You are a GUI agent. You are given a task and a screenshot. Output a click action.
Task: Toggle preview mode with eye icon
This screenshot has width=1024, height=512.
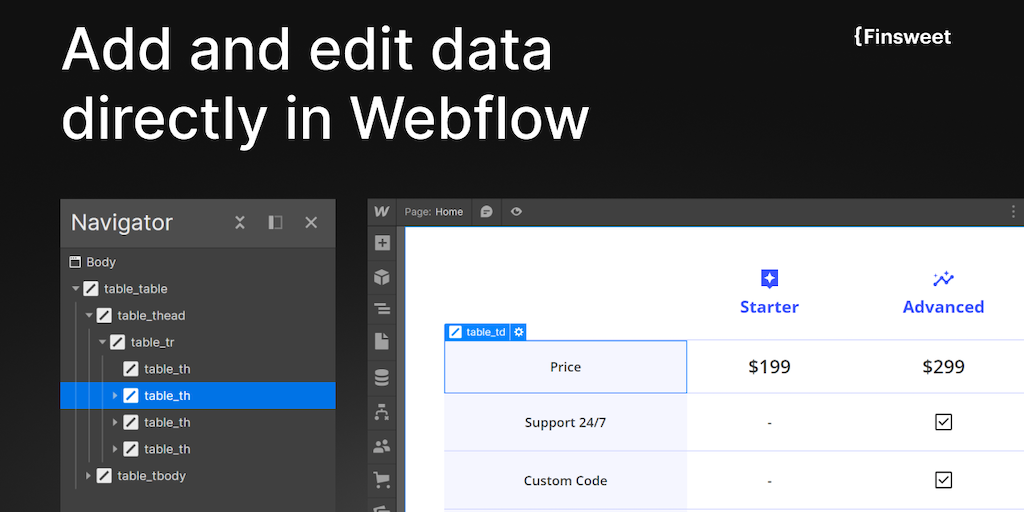(516, 212)
